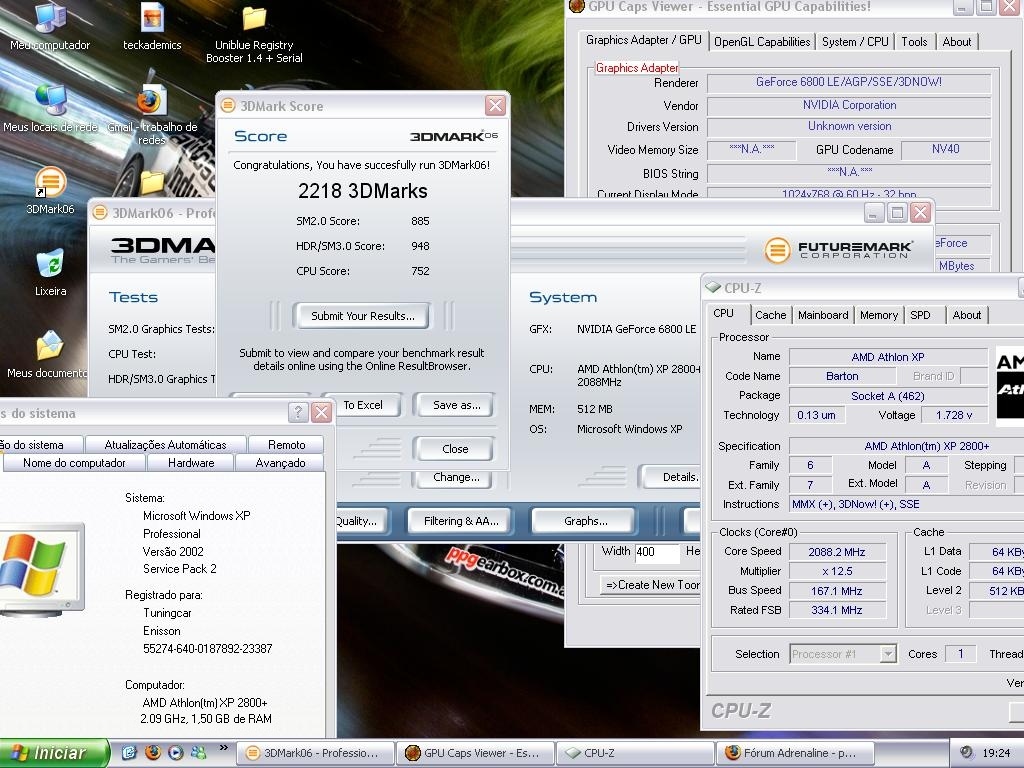Click Windows Media Player quick launch icon
1024x768 pixels.
[176, 753]
